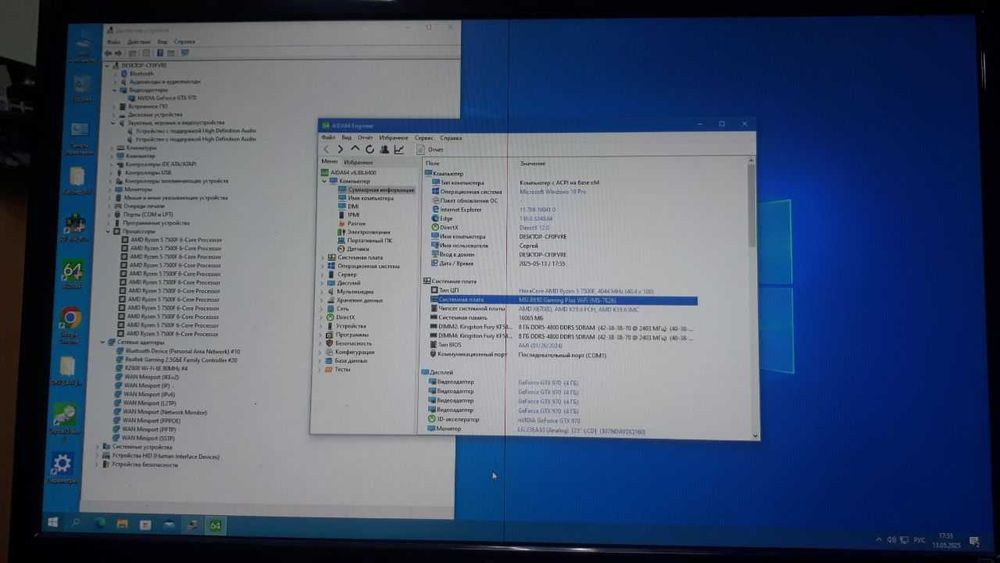1000x563 pixels.
Task: Click the user icon in AIDA64 toolbar
Action: point(385,149)
